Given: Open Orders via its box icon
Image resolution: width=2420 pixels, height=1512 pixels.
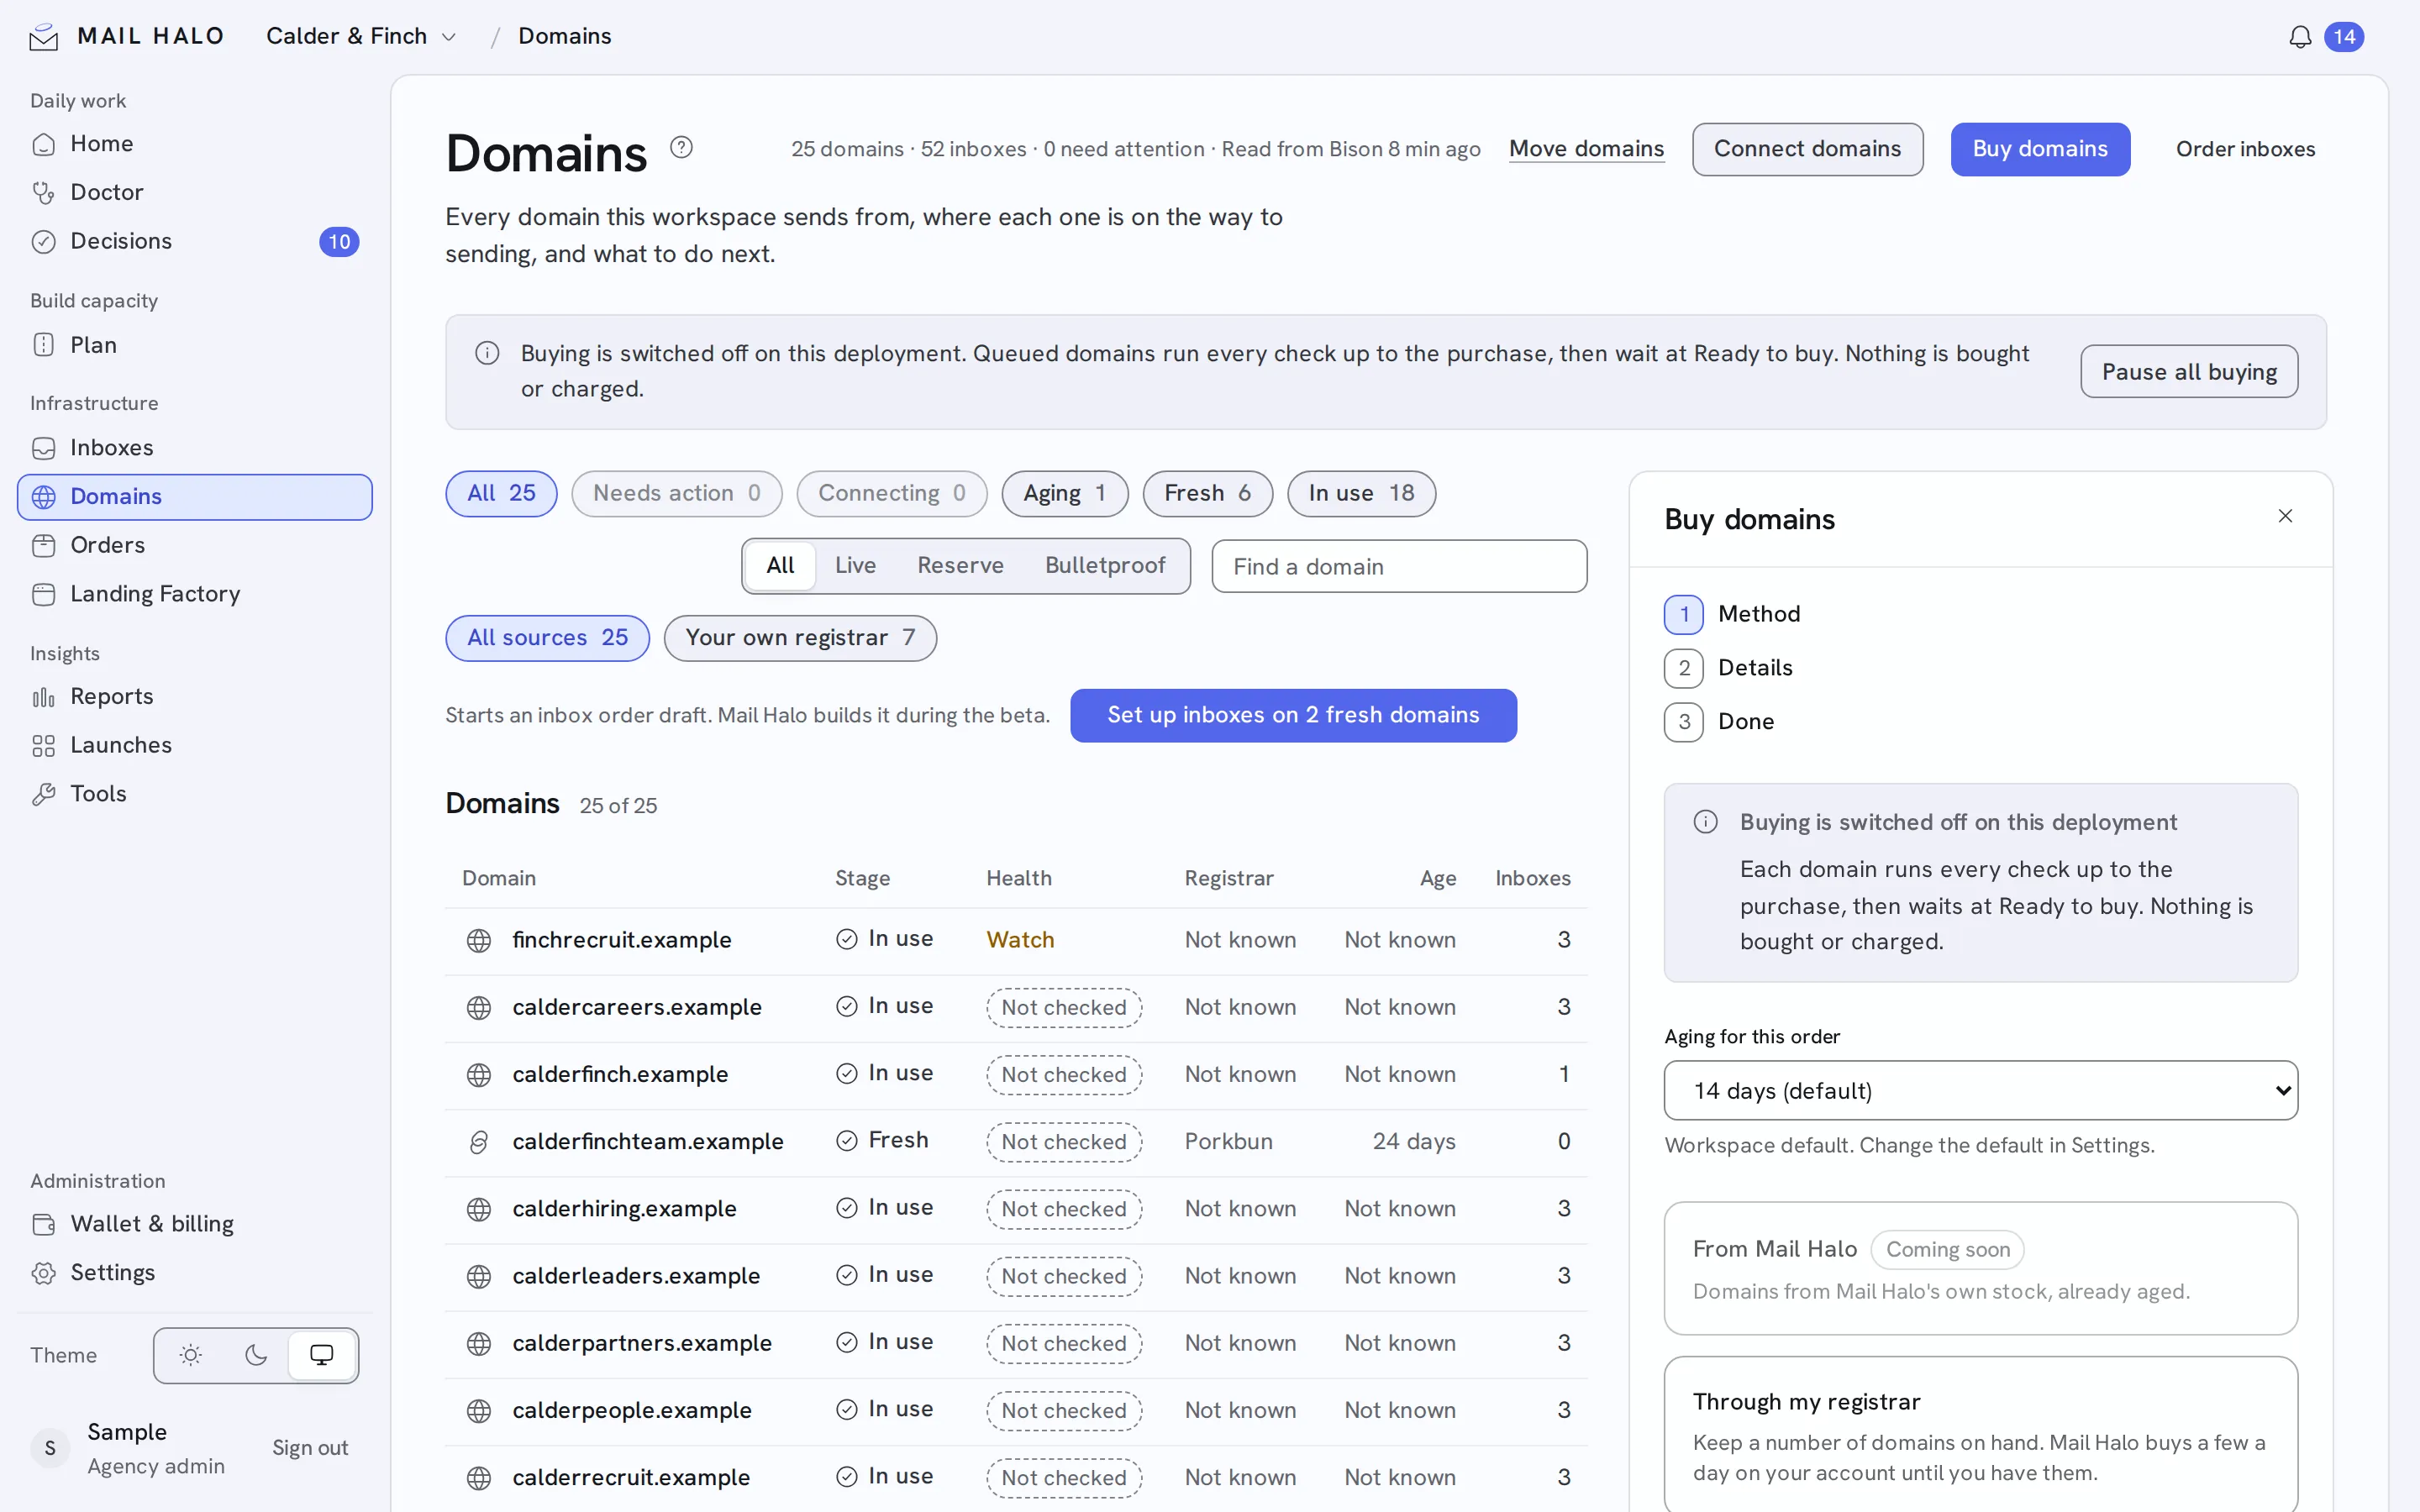Looking at the screenshot, I should tap(44, 545).
